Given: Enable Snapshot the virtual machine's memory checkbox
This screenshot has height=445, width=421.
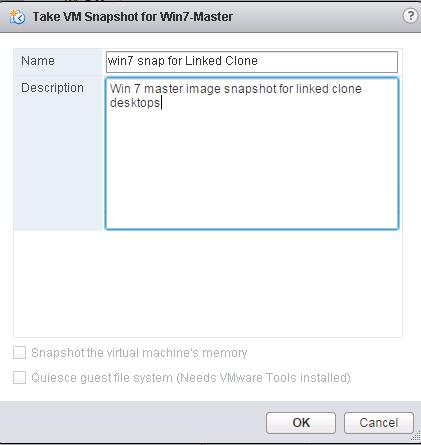Looking at the screenshot, I should 19,352.
